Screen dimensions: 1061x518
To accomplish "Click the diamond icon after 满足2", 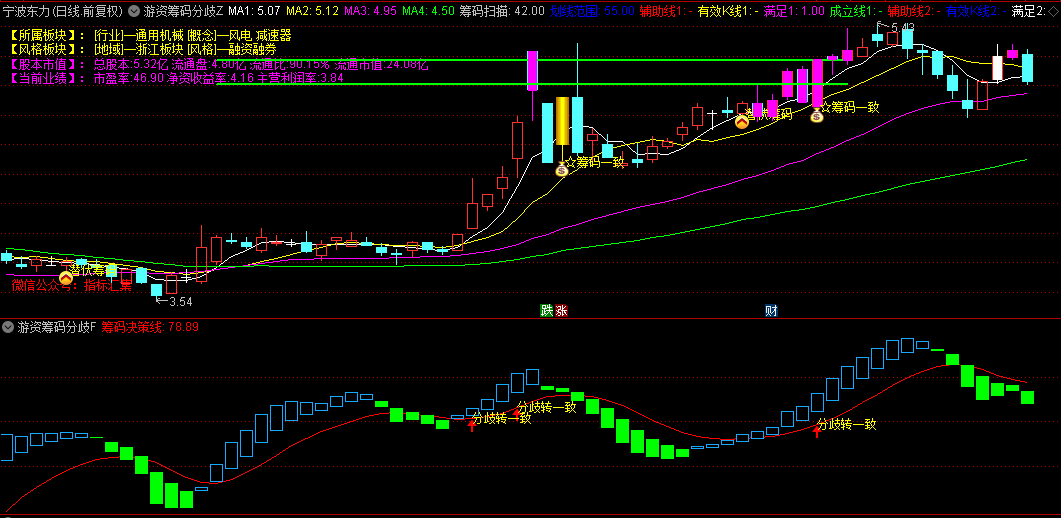I will pyautogui.click(x=1055, y=10).
